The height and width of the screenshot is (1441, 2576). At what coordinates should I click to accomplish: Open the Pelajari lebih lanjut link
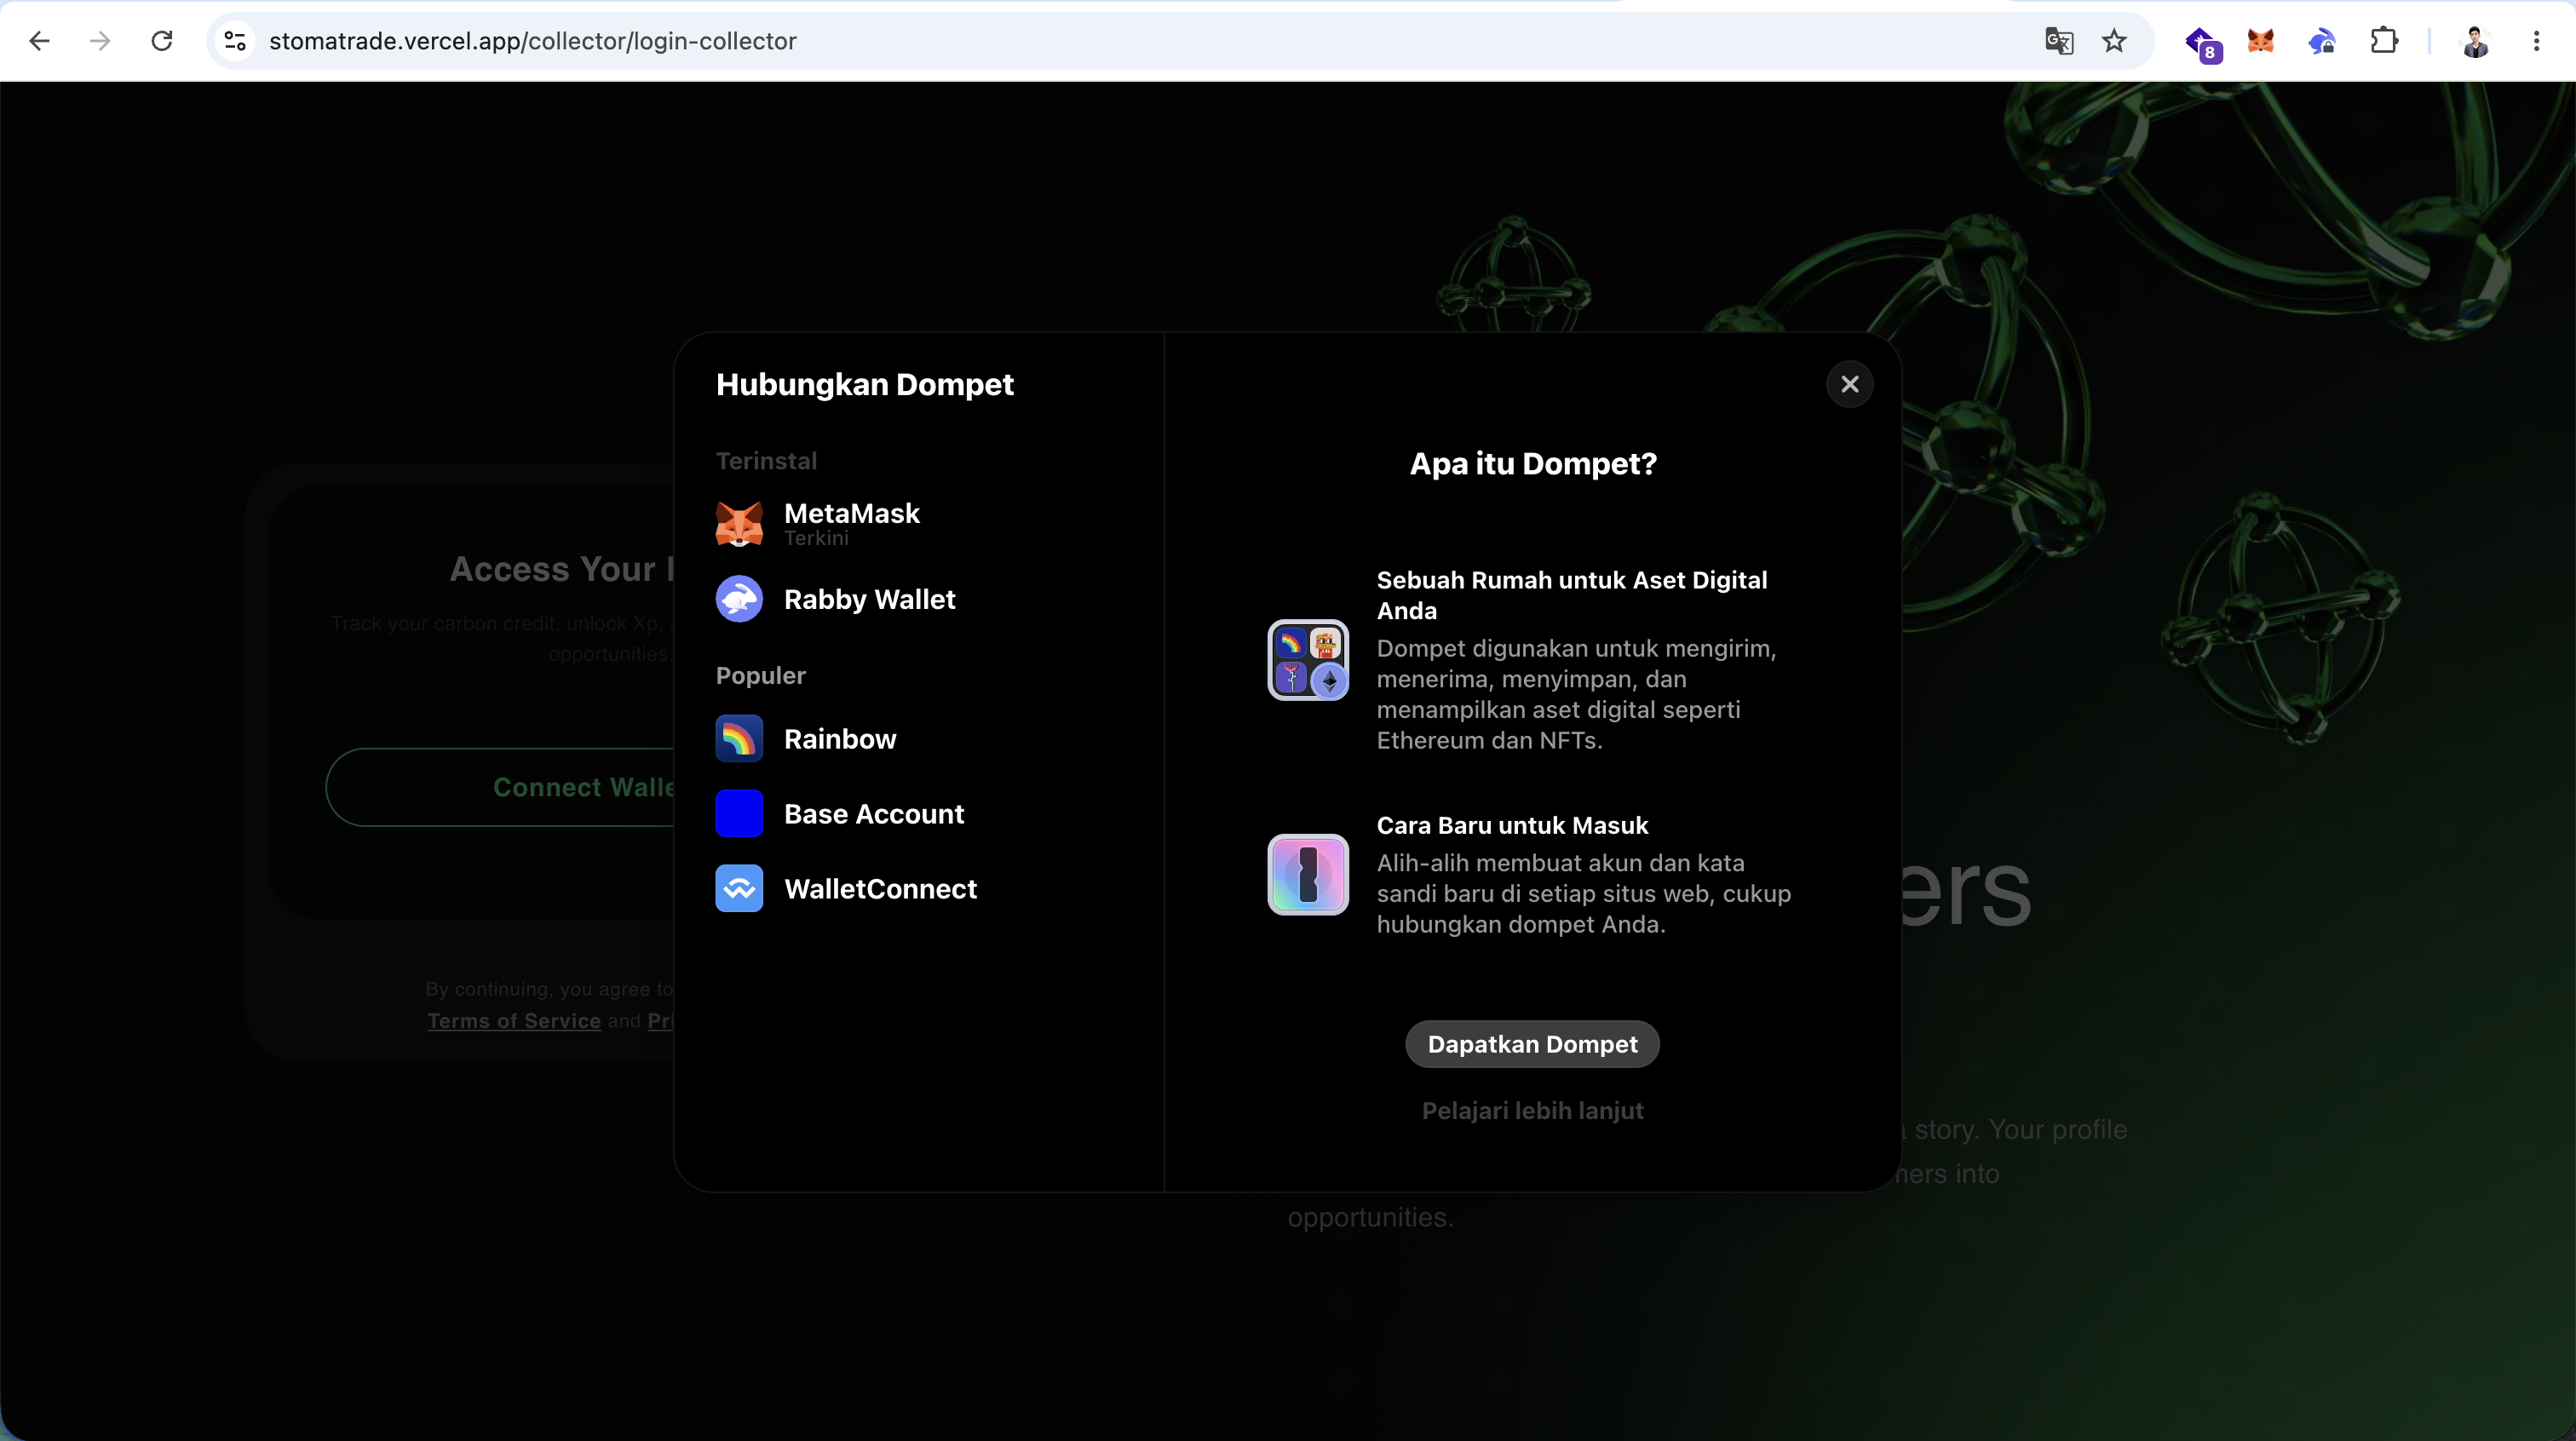(1532, 1111)
